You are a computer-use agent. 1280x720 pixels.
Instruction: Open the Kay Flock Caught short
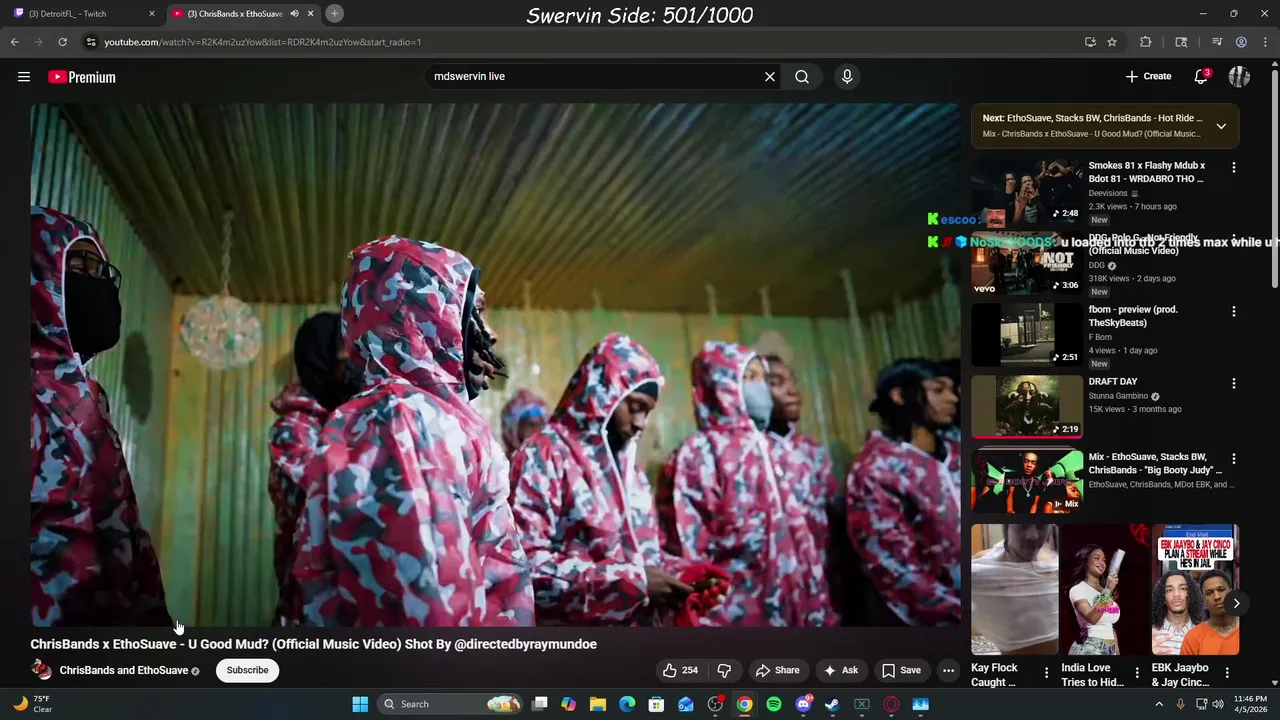[1014, 590]
